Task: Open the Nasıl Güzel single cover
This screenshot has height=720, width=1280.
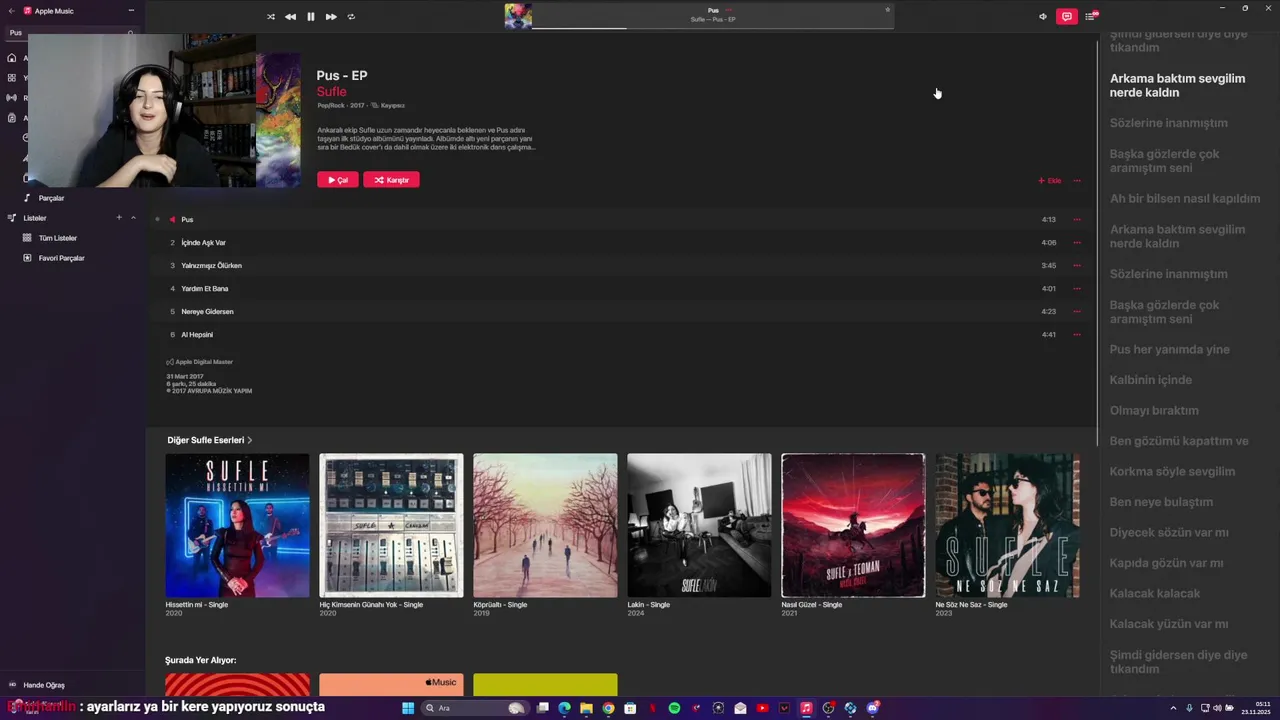Action: click(853, 526)
